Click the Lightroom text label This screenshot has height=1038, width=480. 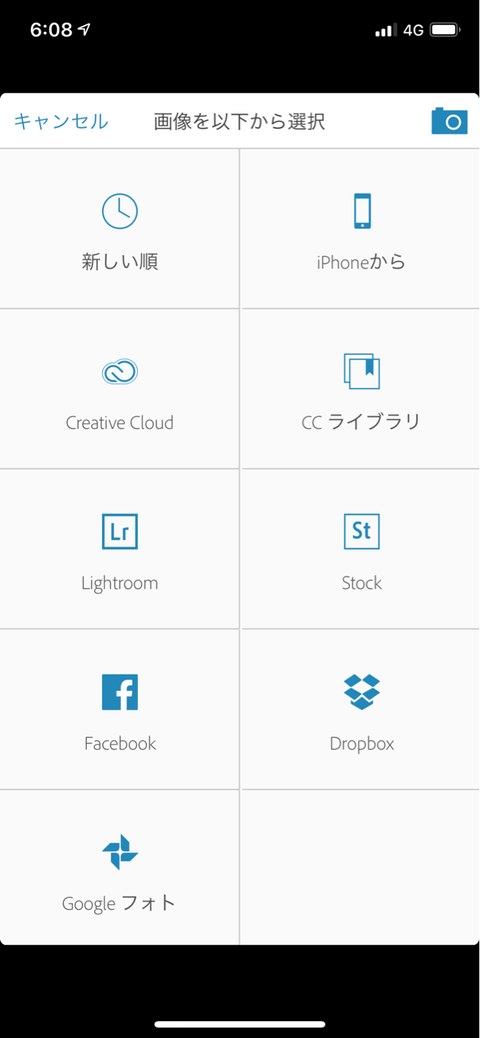pyautogui.click(x=120, y=583)
